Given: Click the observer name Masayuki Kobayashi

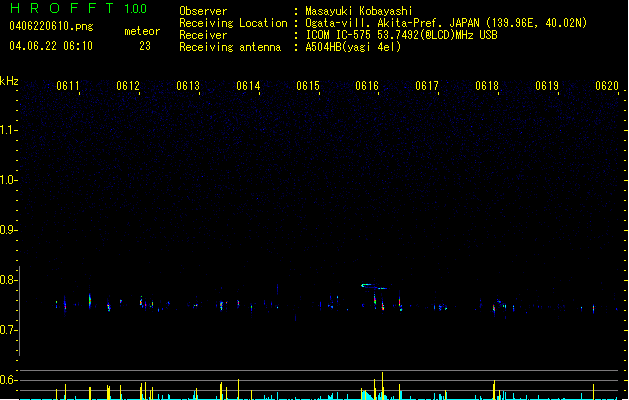Looking at the screenshot, I should (359, 11).
